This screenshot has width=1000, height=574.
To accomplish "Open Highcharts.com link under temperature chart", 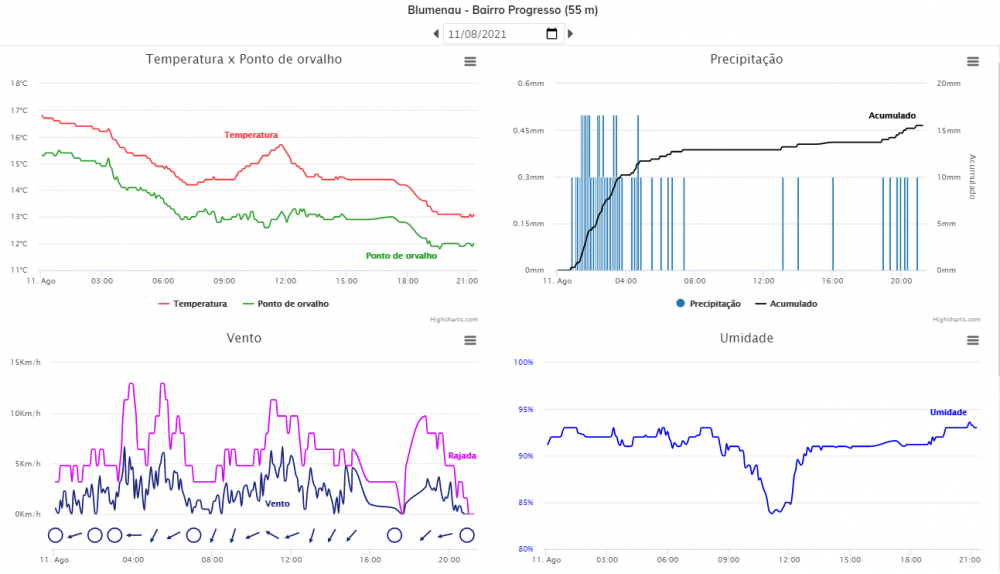I will (456, 320).
